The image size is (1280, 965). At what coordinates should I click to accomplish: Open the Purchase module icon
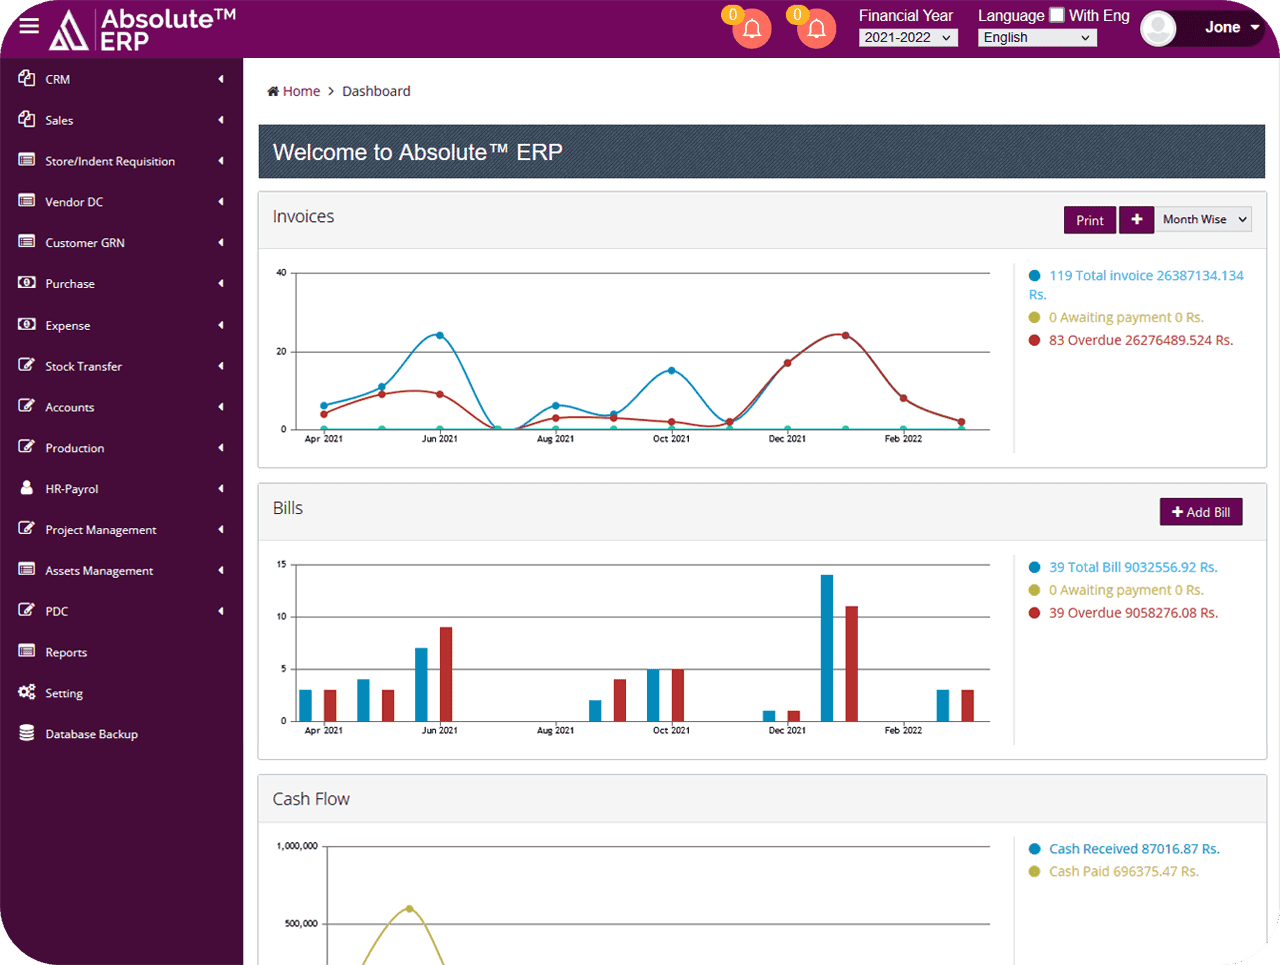coord(26,283)
